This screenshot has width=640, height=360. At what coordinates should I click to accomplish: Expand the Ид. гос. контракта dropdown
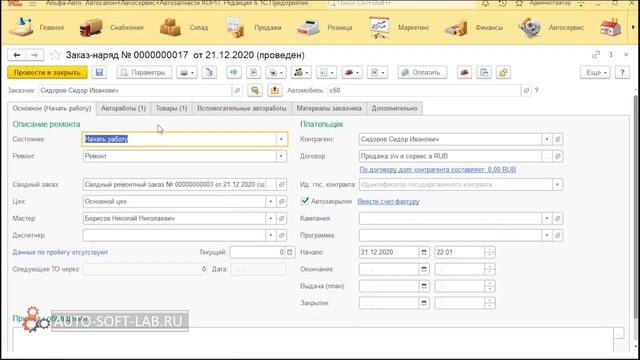[x=557, y=184]
